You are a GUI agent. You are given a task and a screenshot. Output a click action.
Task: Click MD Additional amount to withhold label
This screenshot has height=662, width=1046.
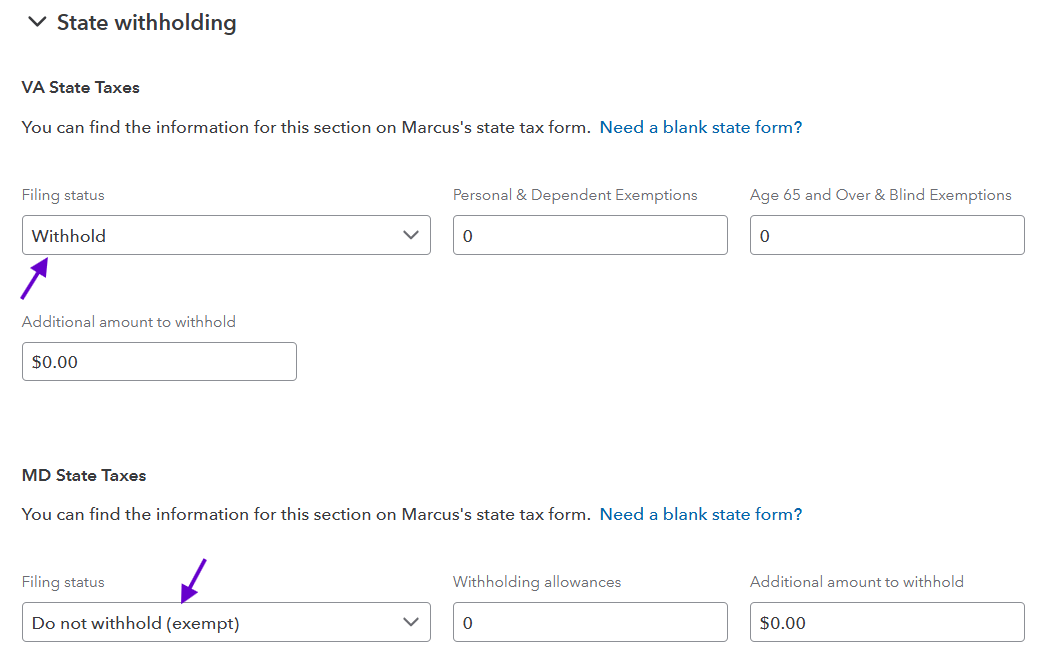point(856,582)
